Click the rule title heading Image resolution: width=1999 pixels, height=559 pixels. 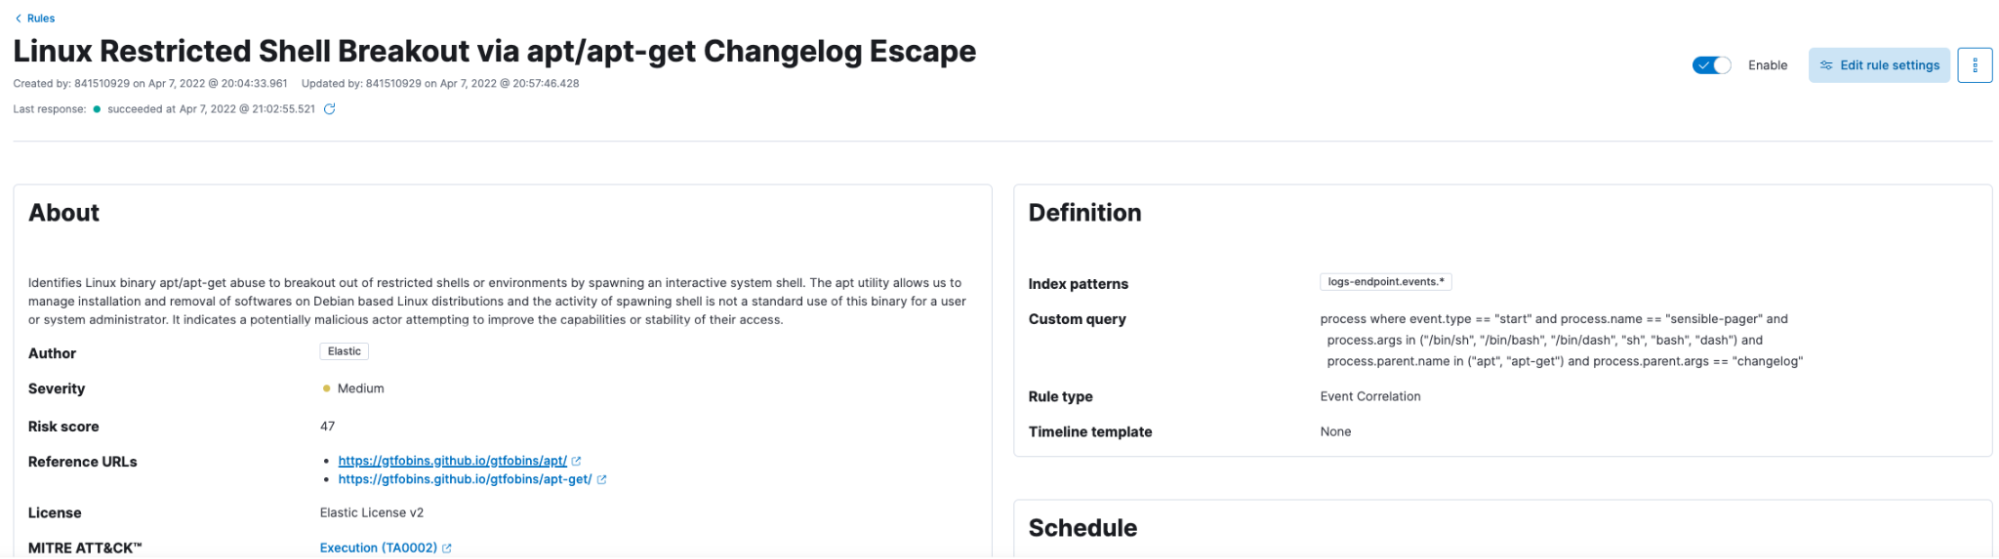tap(494, 51)
